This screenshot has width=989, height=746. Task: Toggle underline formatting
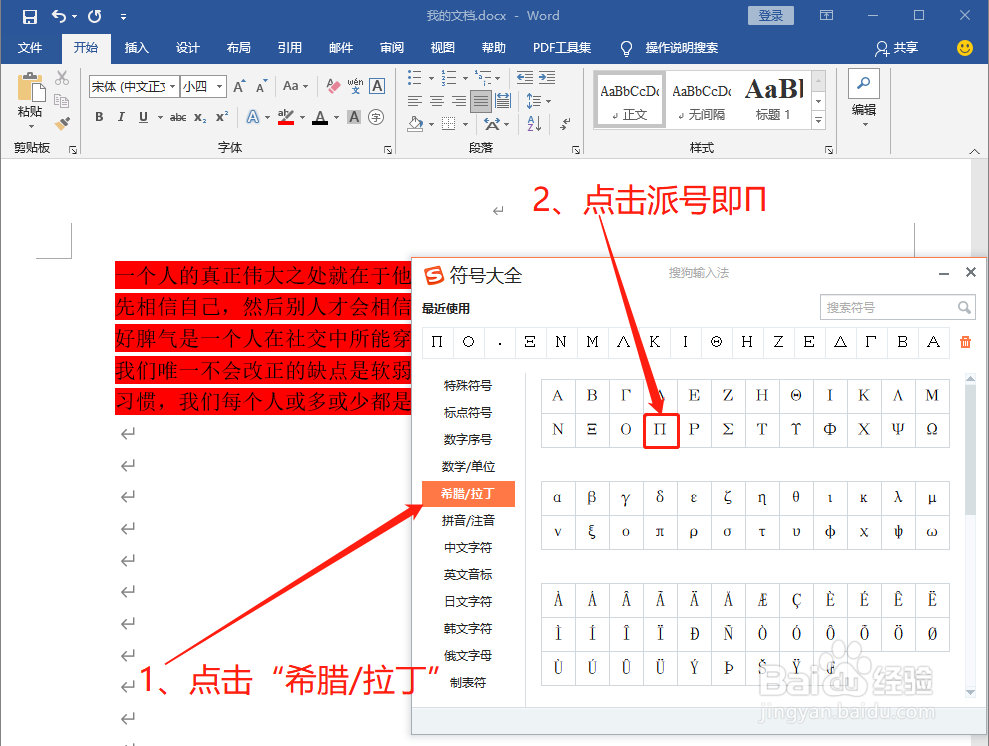point(143,117)
